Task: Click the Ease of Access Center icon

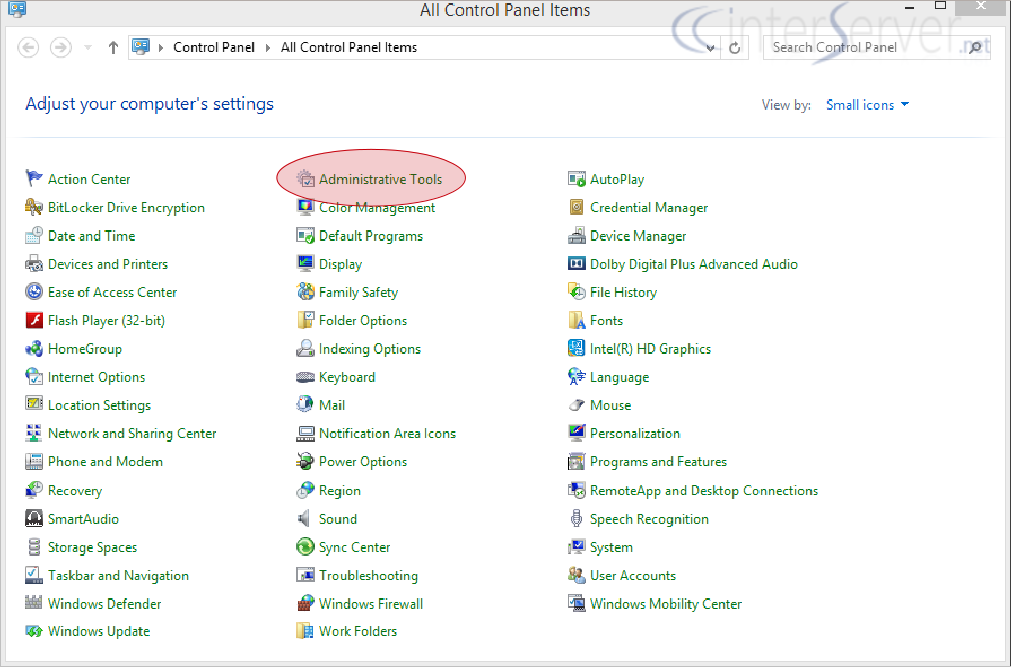Action: point(34,291)
